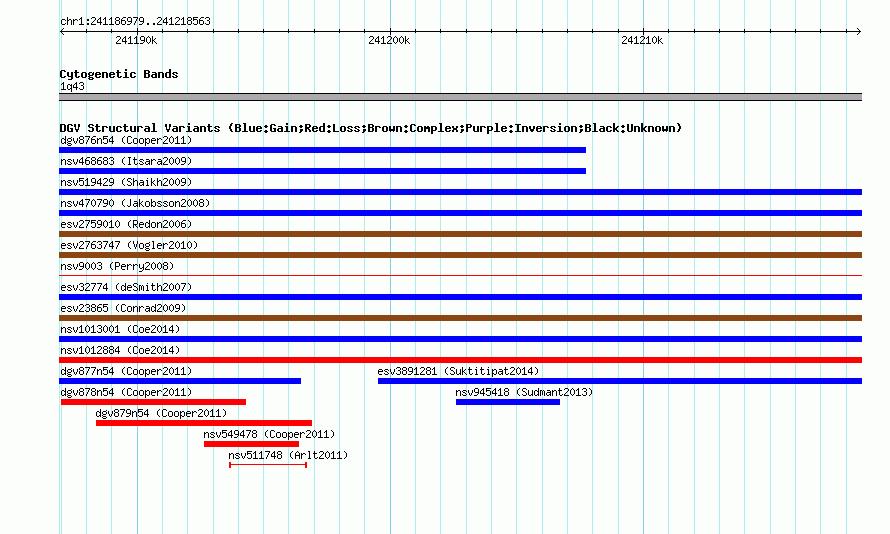
Task: Click the left arrowhead of the ruler
Action: (62, 32)
